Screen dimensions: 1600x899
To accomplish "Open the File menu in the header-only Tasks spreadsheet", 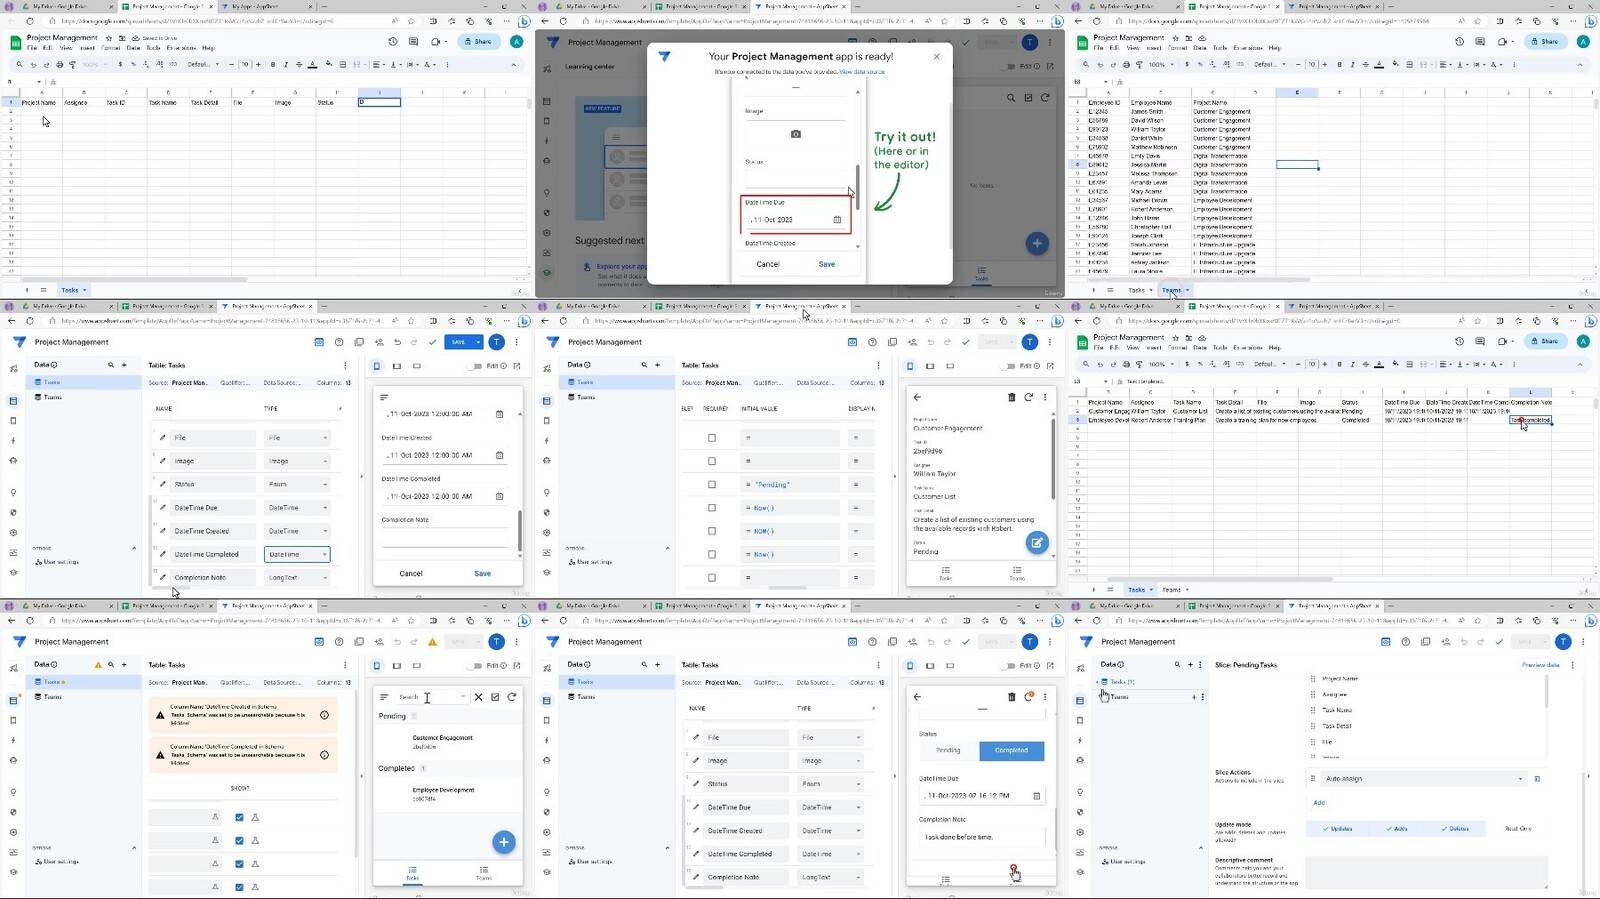I will (x=32, y=48).
